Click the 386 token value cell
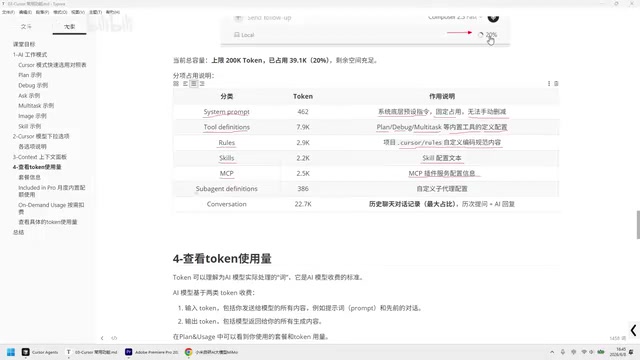The image size is (640, 360). [303, 189]
